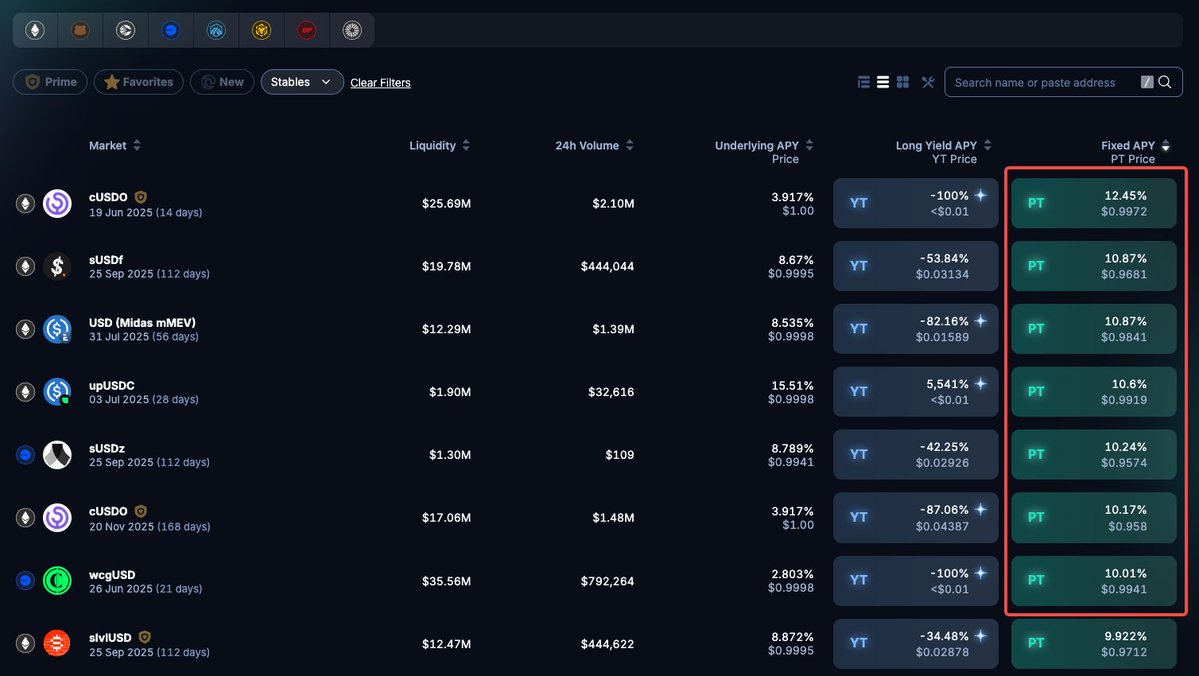The image size is (1199, 676).
Task: Click the 20 Nov 2025 (168 days) maturity date
Action: [149, 526]
